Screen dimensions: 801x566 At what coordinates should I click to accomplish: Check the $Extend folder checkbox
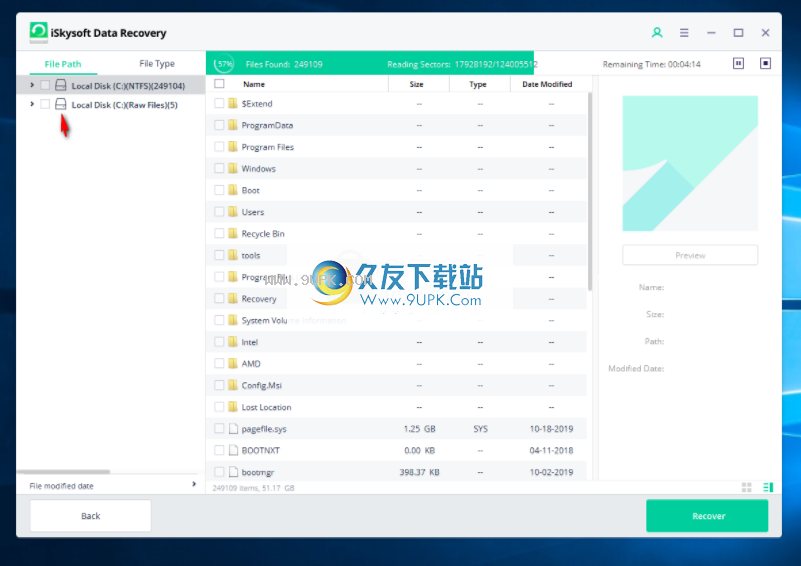[x=219, y=103]
